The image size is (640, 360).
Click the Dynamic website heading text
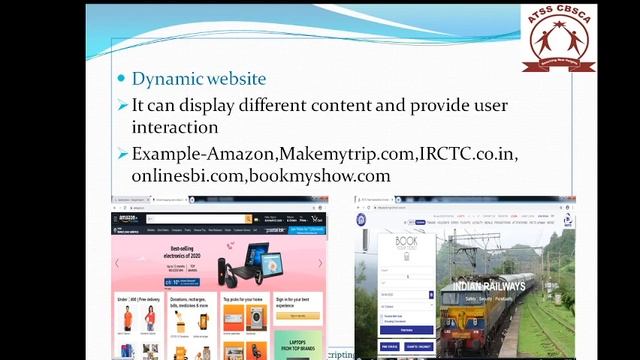199,79
